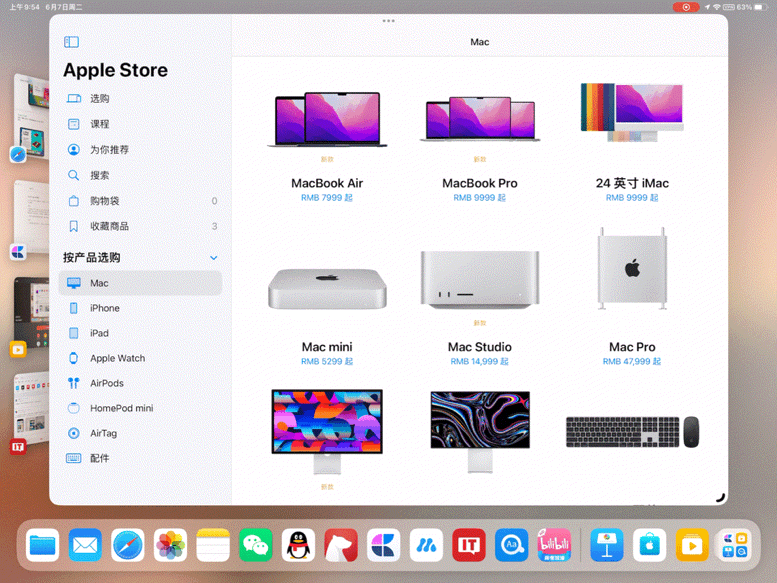Click the RMB 47,999 起 price
Screen dimensions: 777x583
coord(632,362)
